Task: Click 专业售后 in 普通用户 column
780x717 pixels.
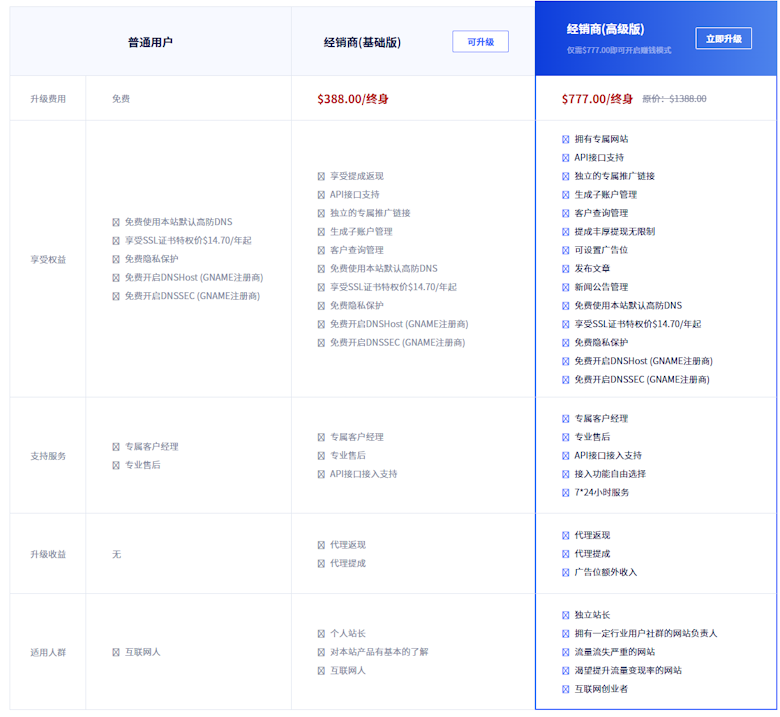Action: (x=142, y=465)
